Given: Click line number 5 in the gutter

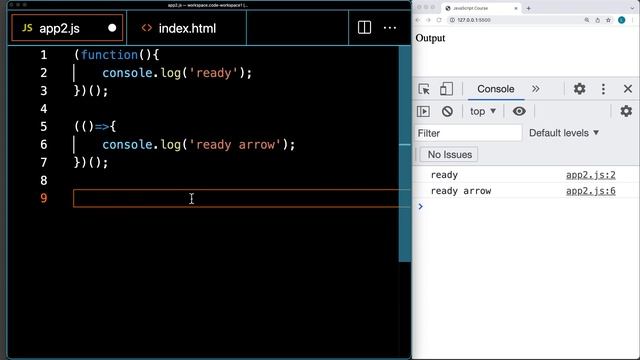Looking at the screenshot, I should coord(44,127).
